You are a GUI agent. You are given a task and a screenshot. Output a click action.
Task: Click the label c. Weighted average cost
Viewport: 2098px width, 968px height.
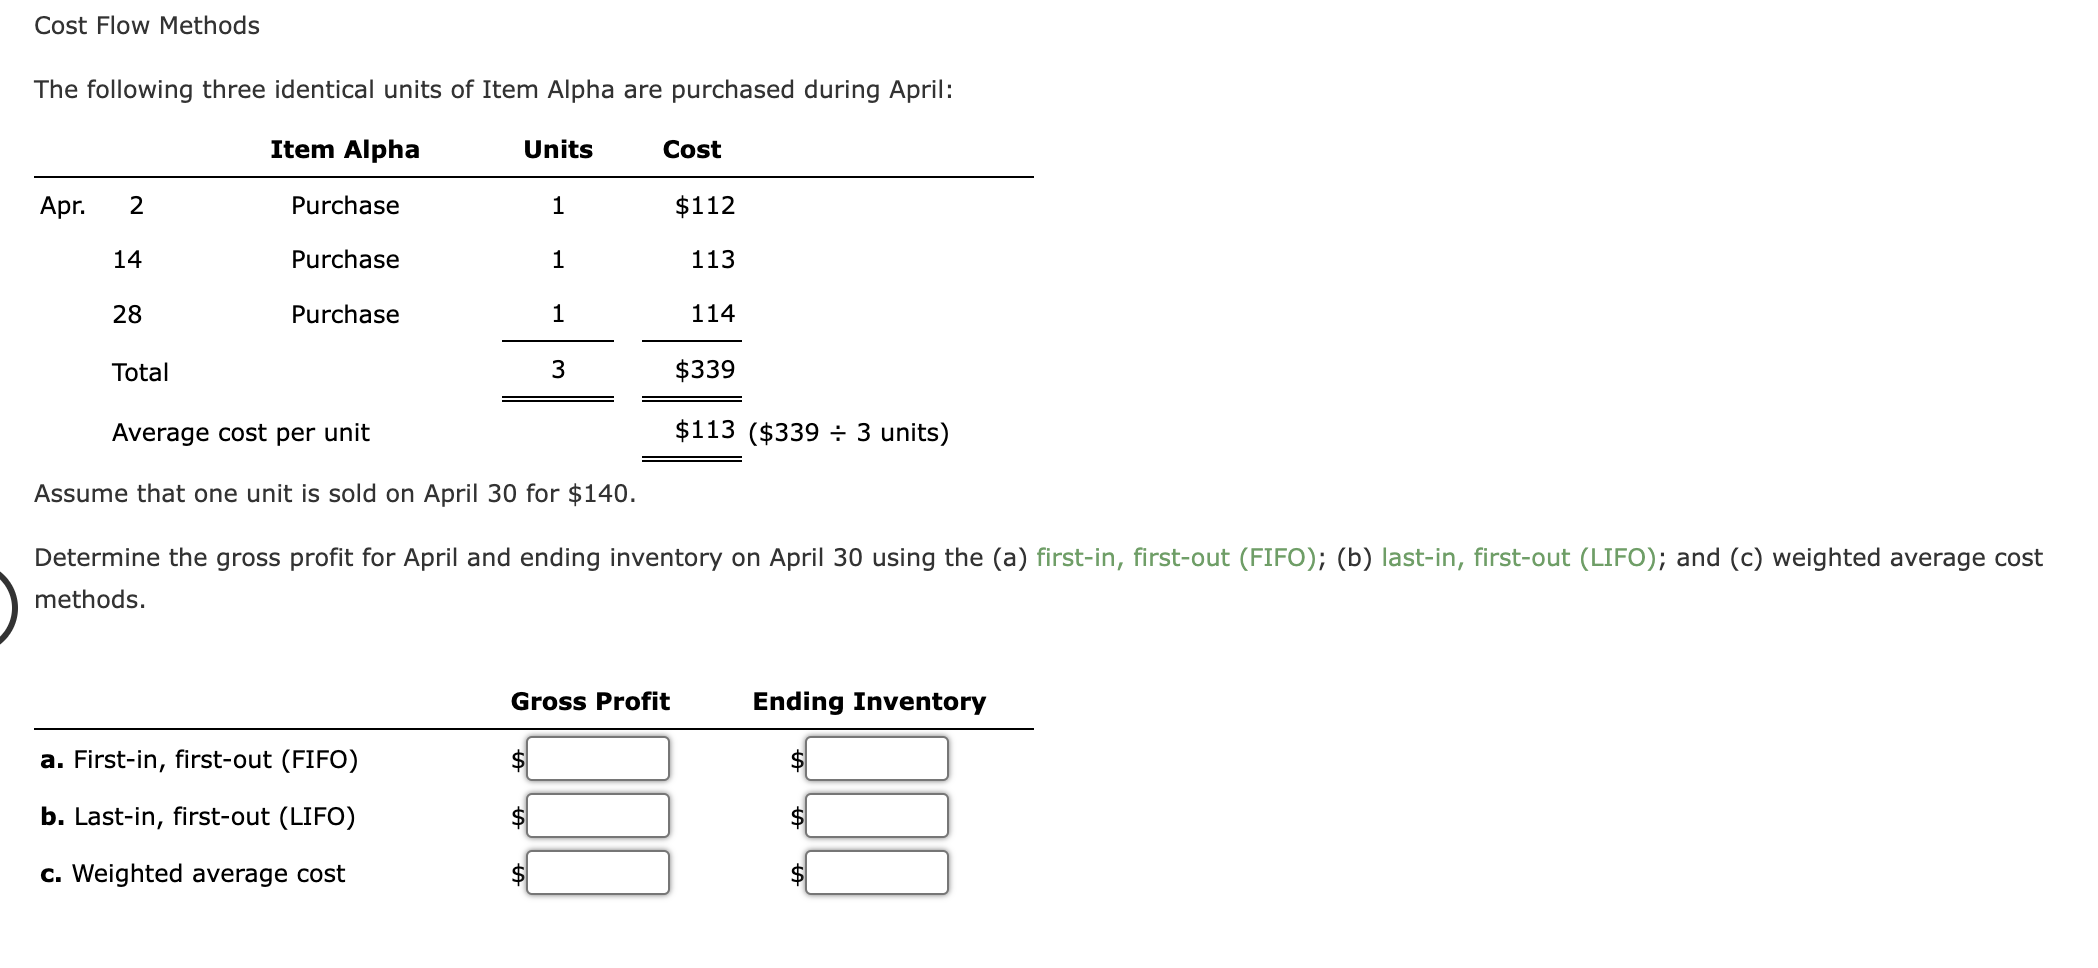[192, 873]
